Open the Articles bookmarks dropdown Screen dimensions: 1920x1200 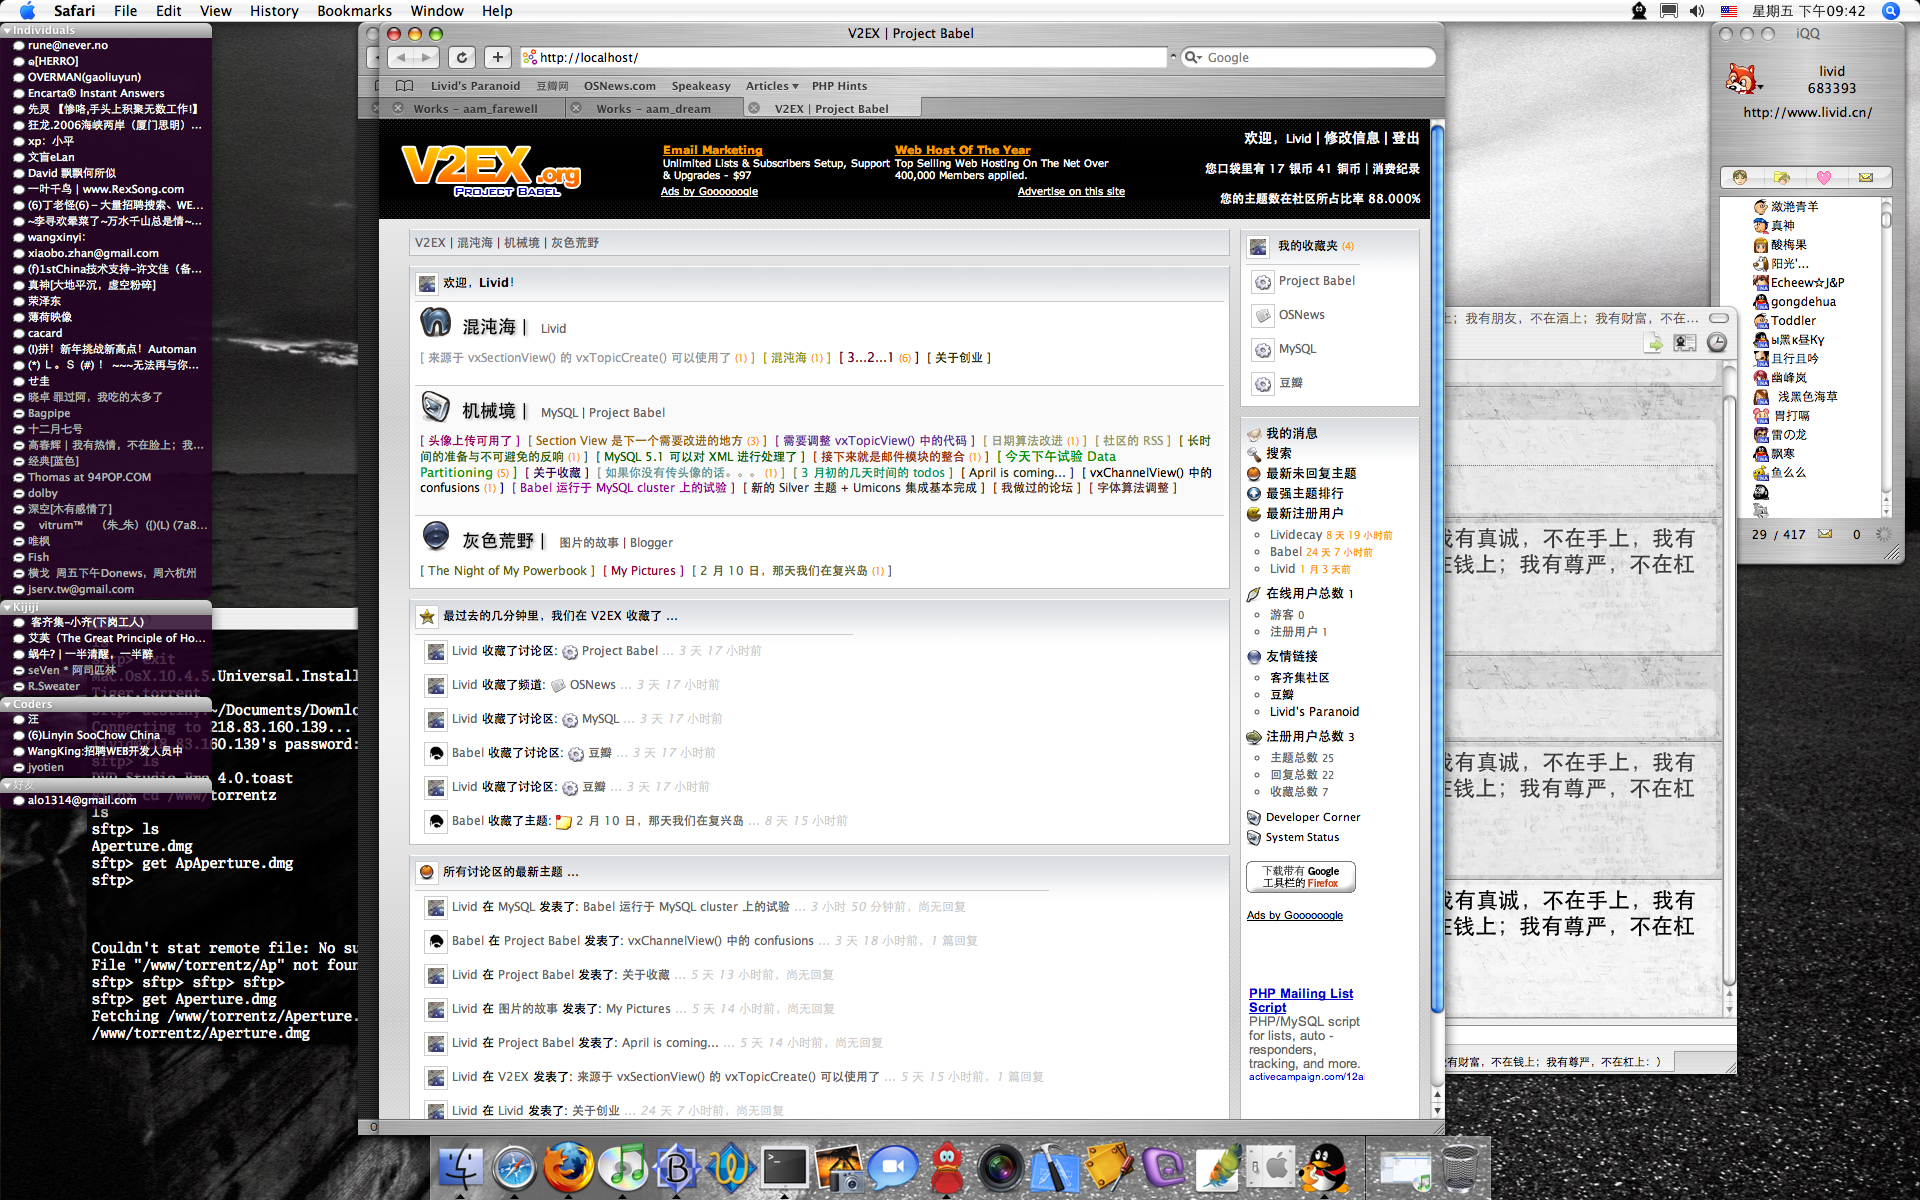tap(771, 86)
